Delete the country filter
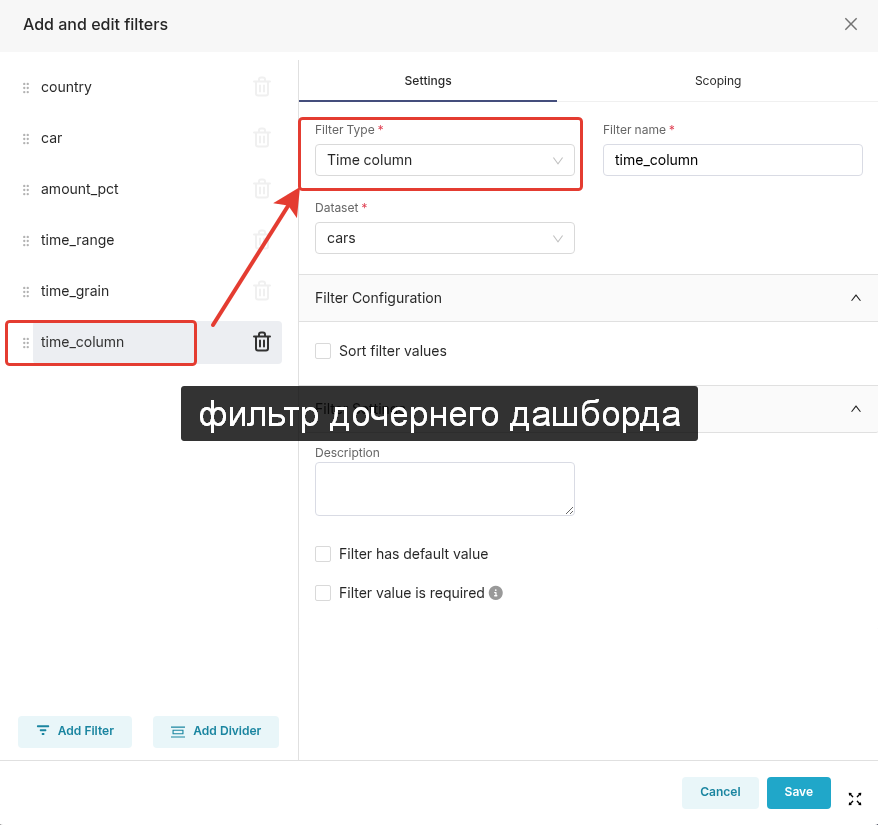Screen dimensions: 878x825 pyautogui.click(x=261, y=87)
